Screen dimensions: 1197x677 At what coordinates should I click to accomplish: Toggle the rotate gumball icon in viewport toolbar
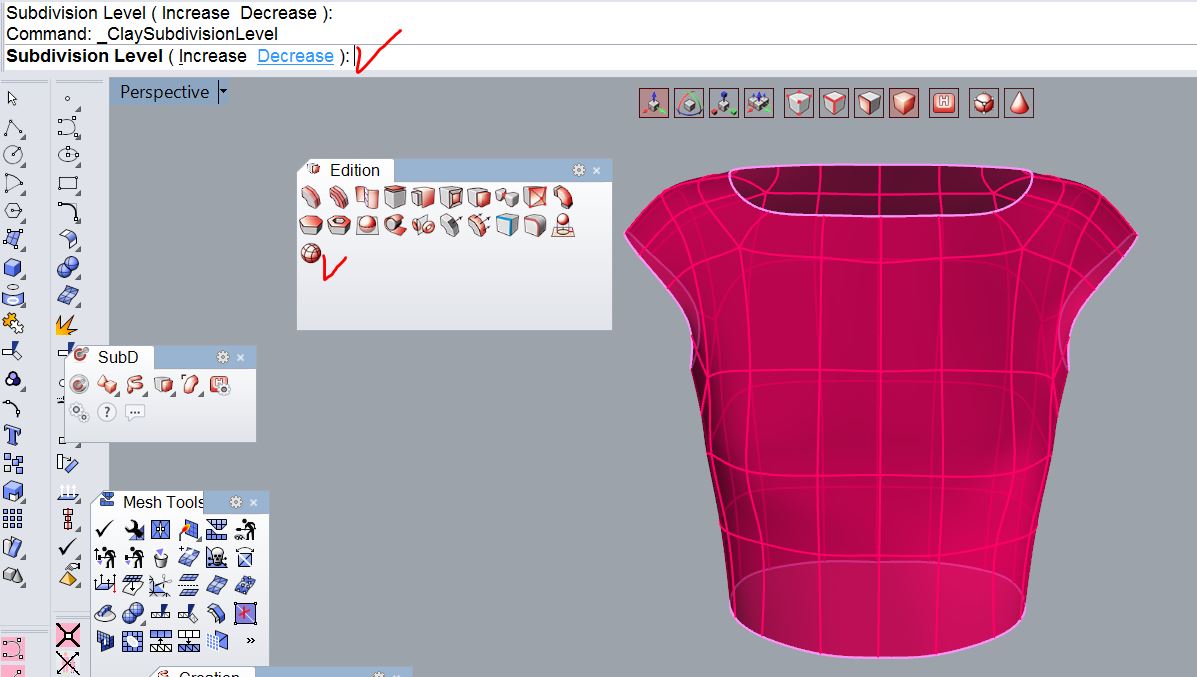(689, 103)
